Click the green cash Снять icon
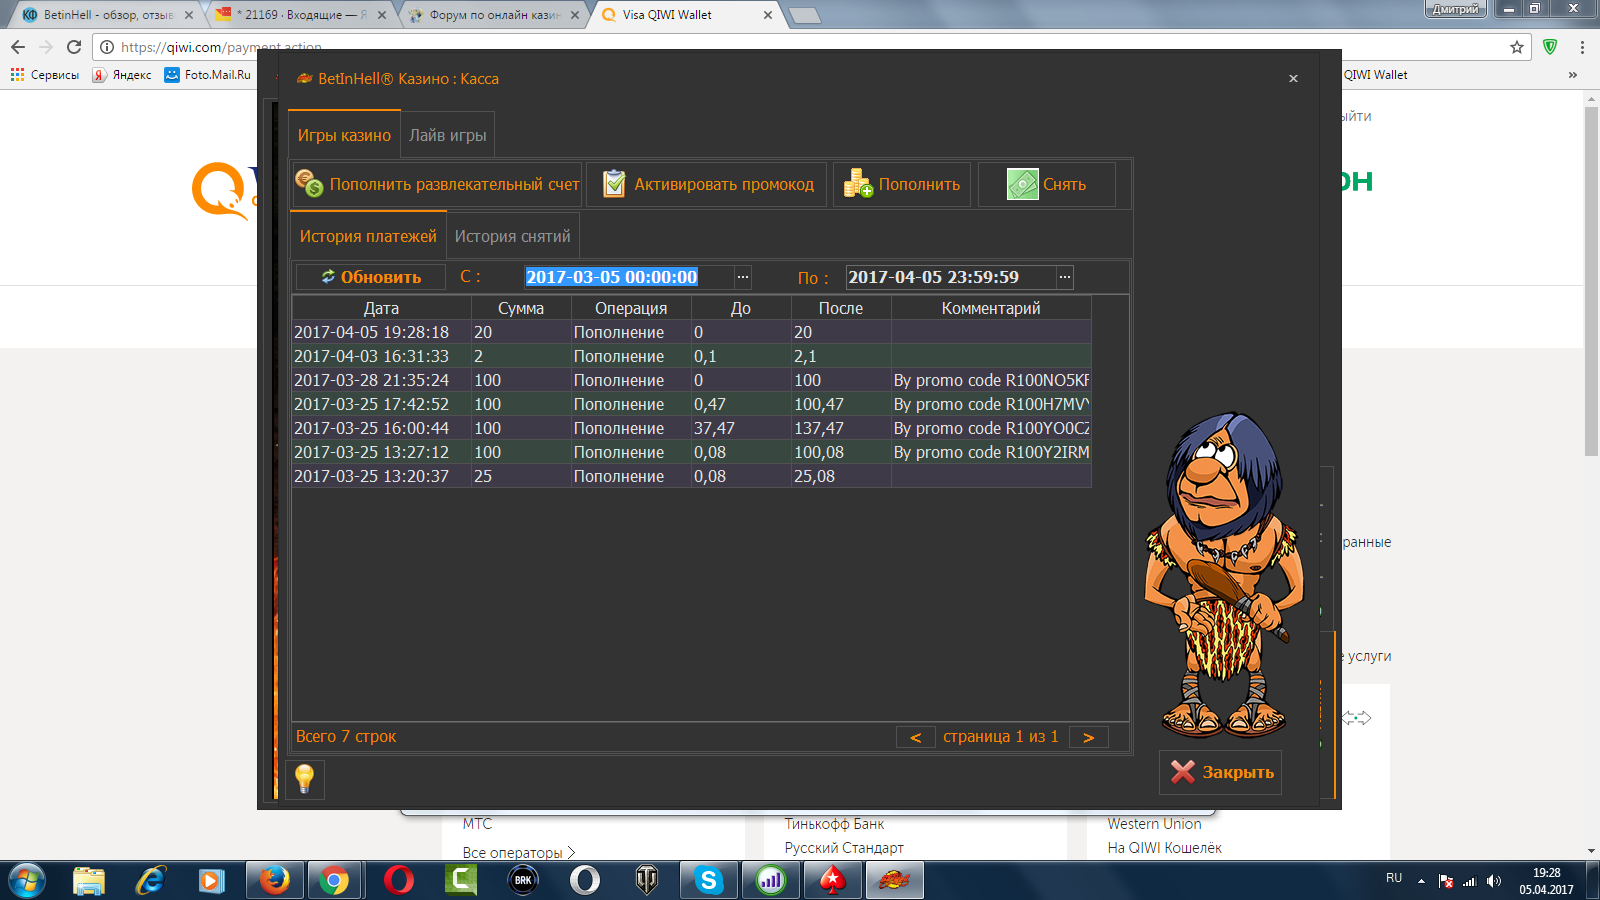 tap(1022, 184)
